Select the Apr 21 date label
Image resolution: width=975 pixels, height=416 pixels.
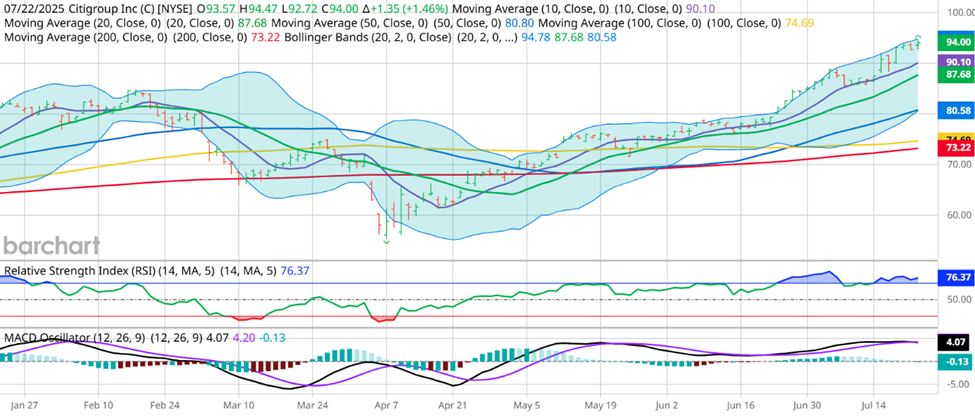coord(452,403)
